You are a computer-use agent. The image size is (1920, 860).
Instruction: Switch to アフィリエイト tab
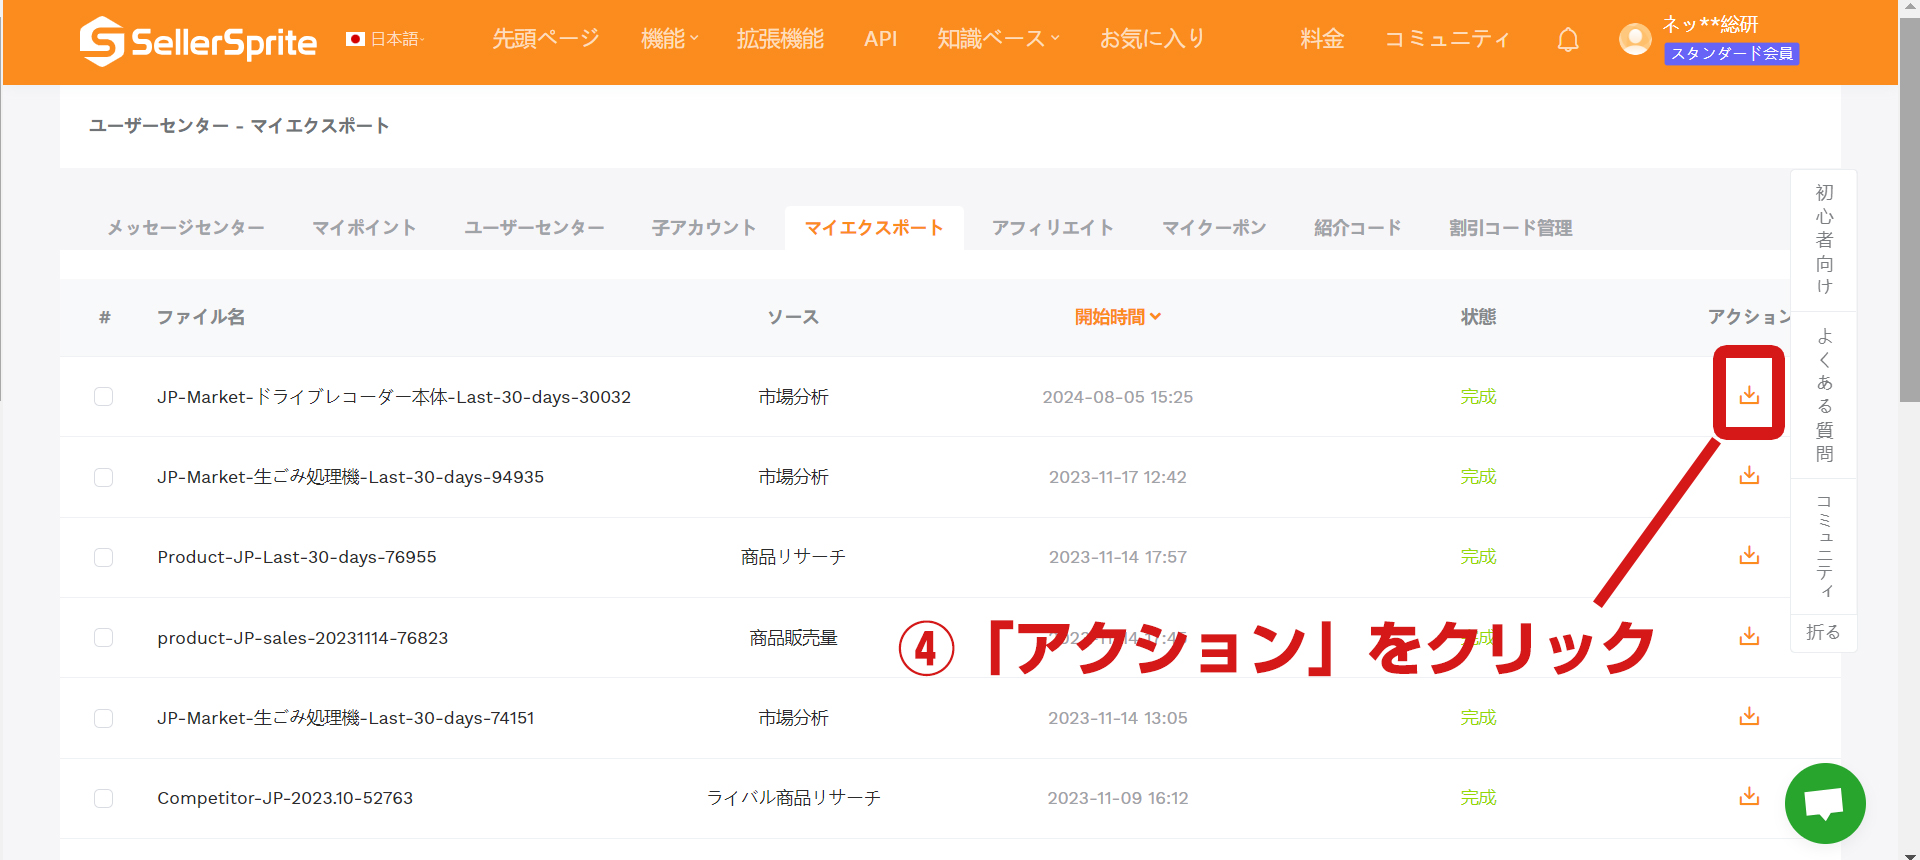click(x=1052, y=228)
